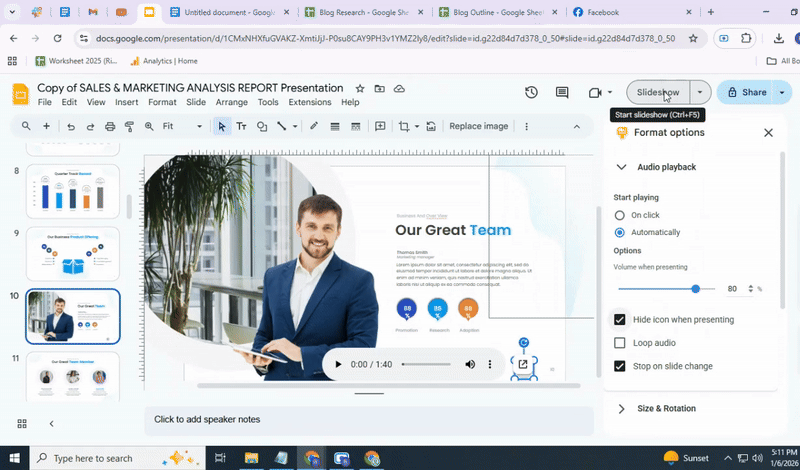Viewport: 800px width, 470px height.
Task: Click the undo arrow in the toolbar
Action: [x=70, y=127]
